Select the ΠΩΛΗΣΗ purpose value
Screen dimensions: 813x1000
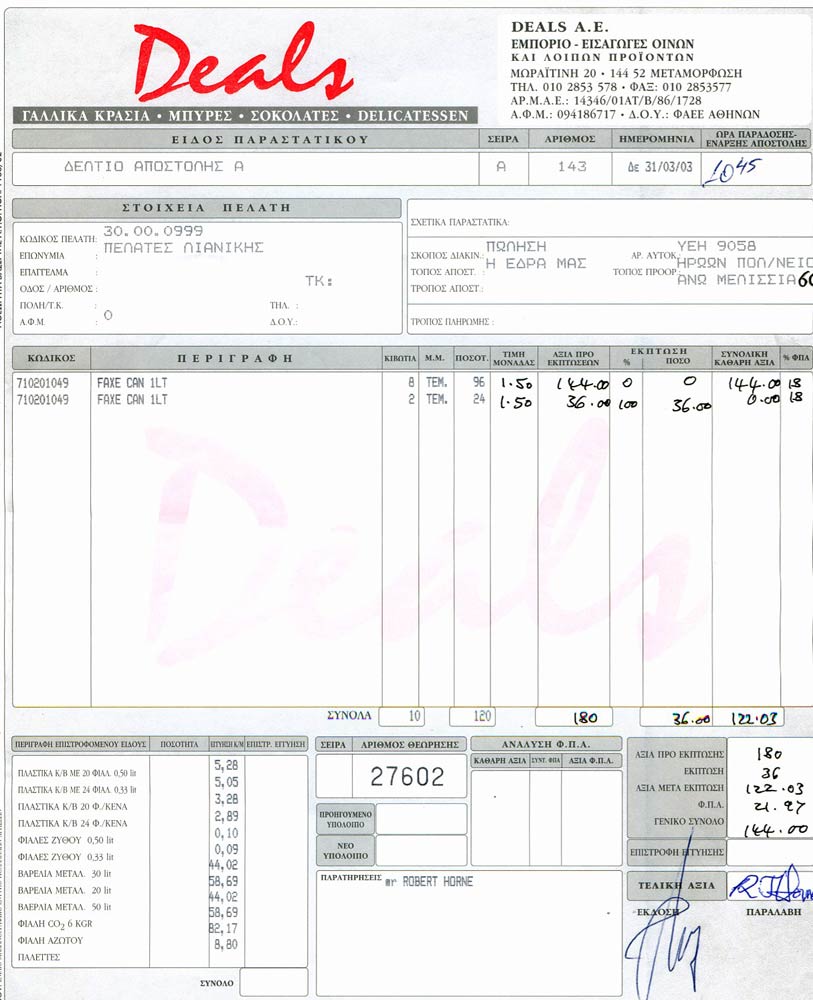pyautogui.click(x=516, y=246)
